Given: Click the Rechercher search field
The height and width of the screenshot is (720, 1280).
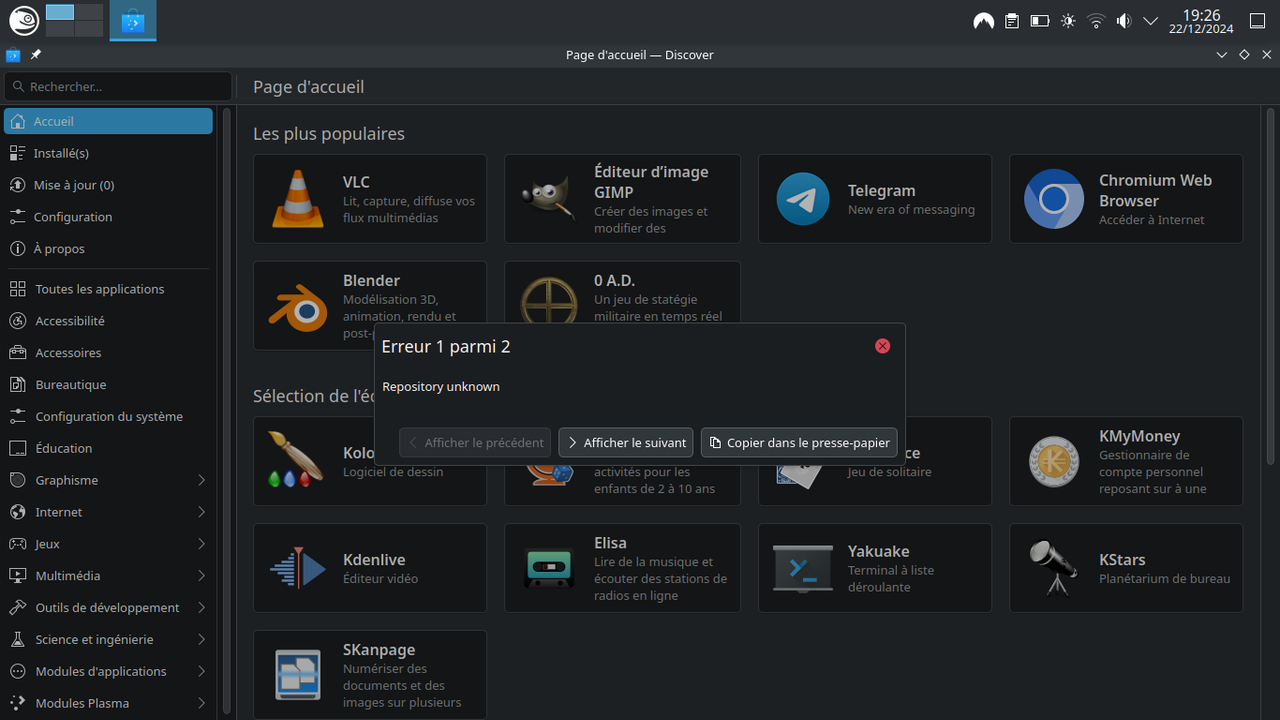Looking at the screenshot, I should [x=118, y=86].
